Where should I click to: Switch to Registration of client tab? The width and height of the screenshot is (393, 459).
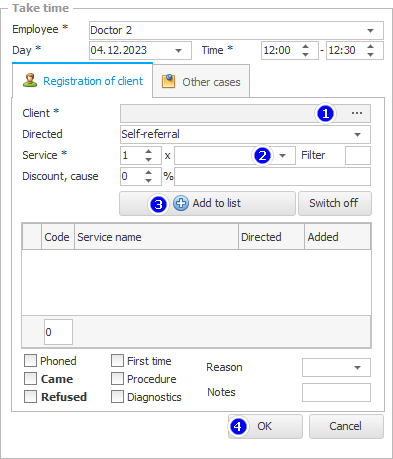[82, 81]
